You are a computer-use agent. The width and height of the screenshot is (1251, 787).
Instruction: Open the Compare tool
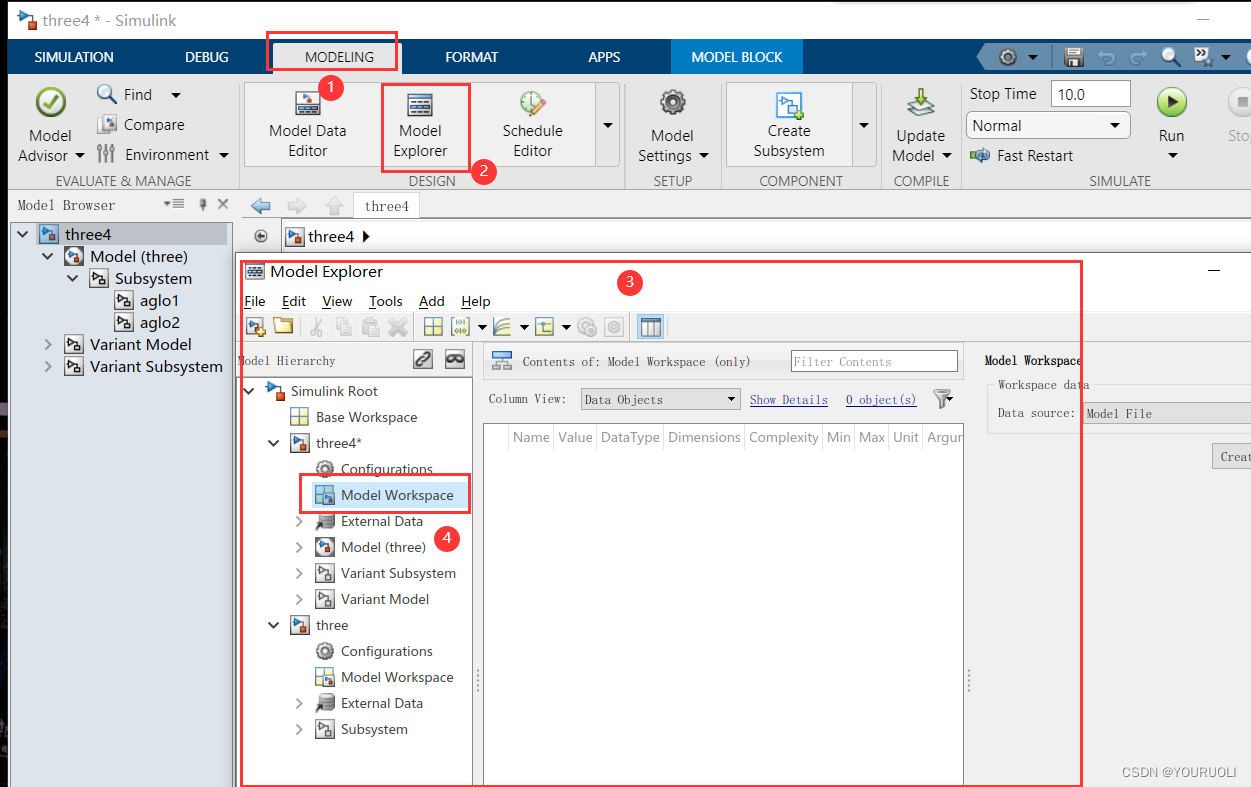click(x=141, y=125)
